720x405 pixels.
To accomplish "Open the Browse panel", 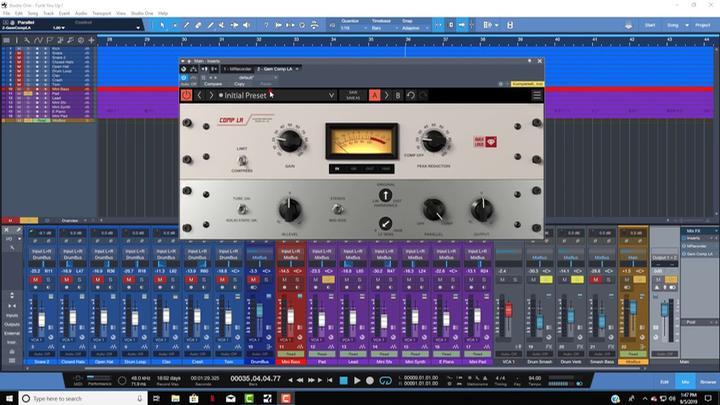I will 708,382.
